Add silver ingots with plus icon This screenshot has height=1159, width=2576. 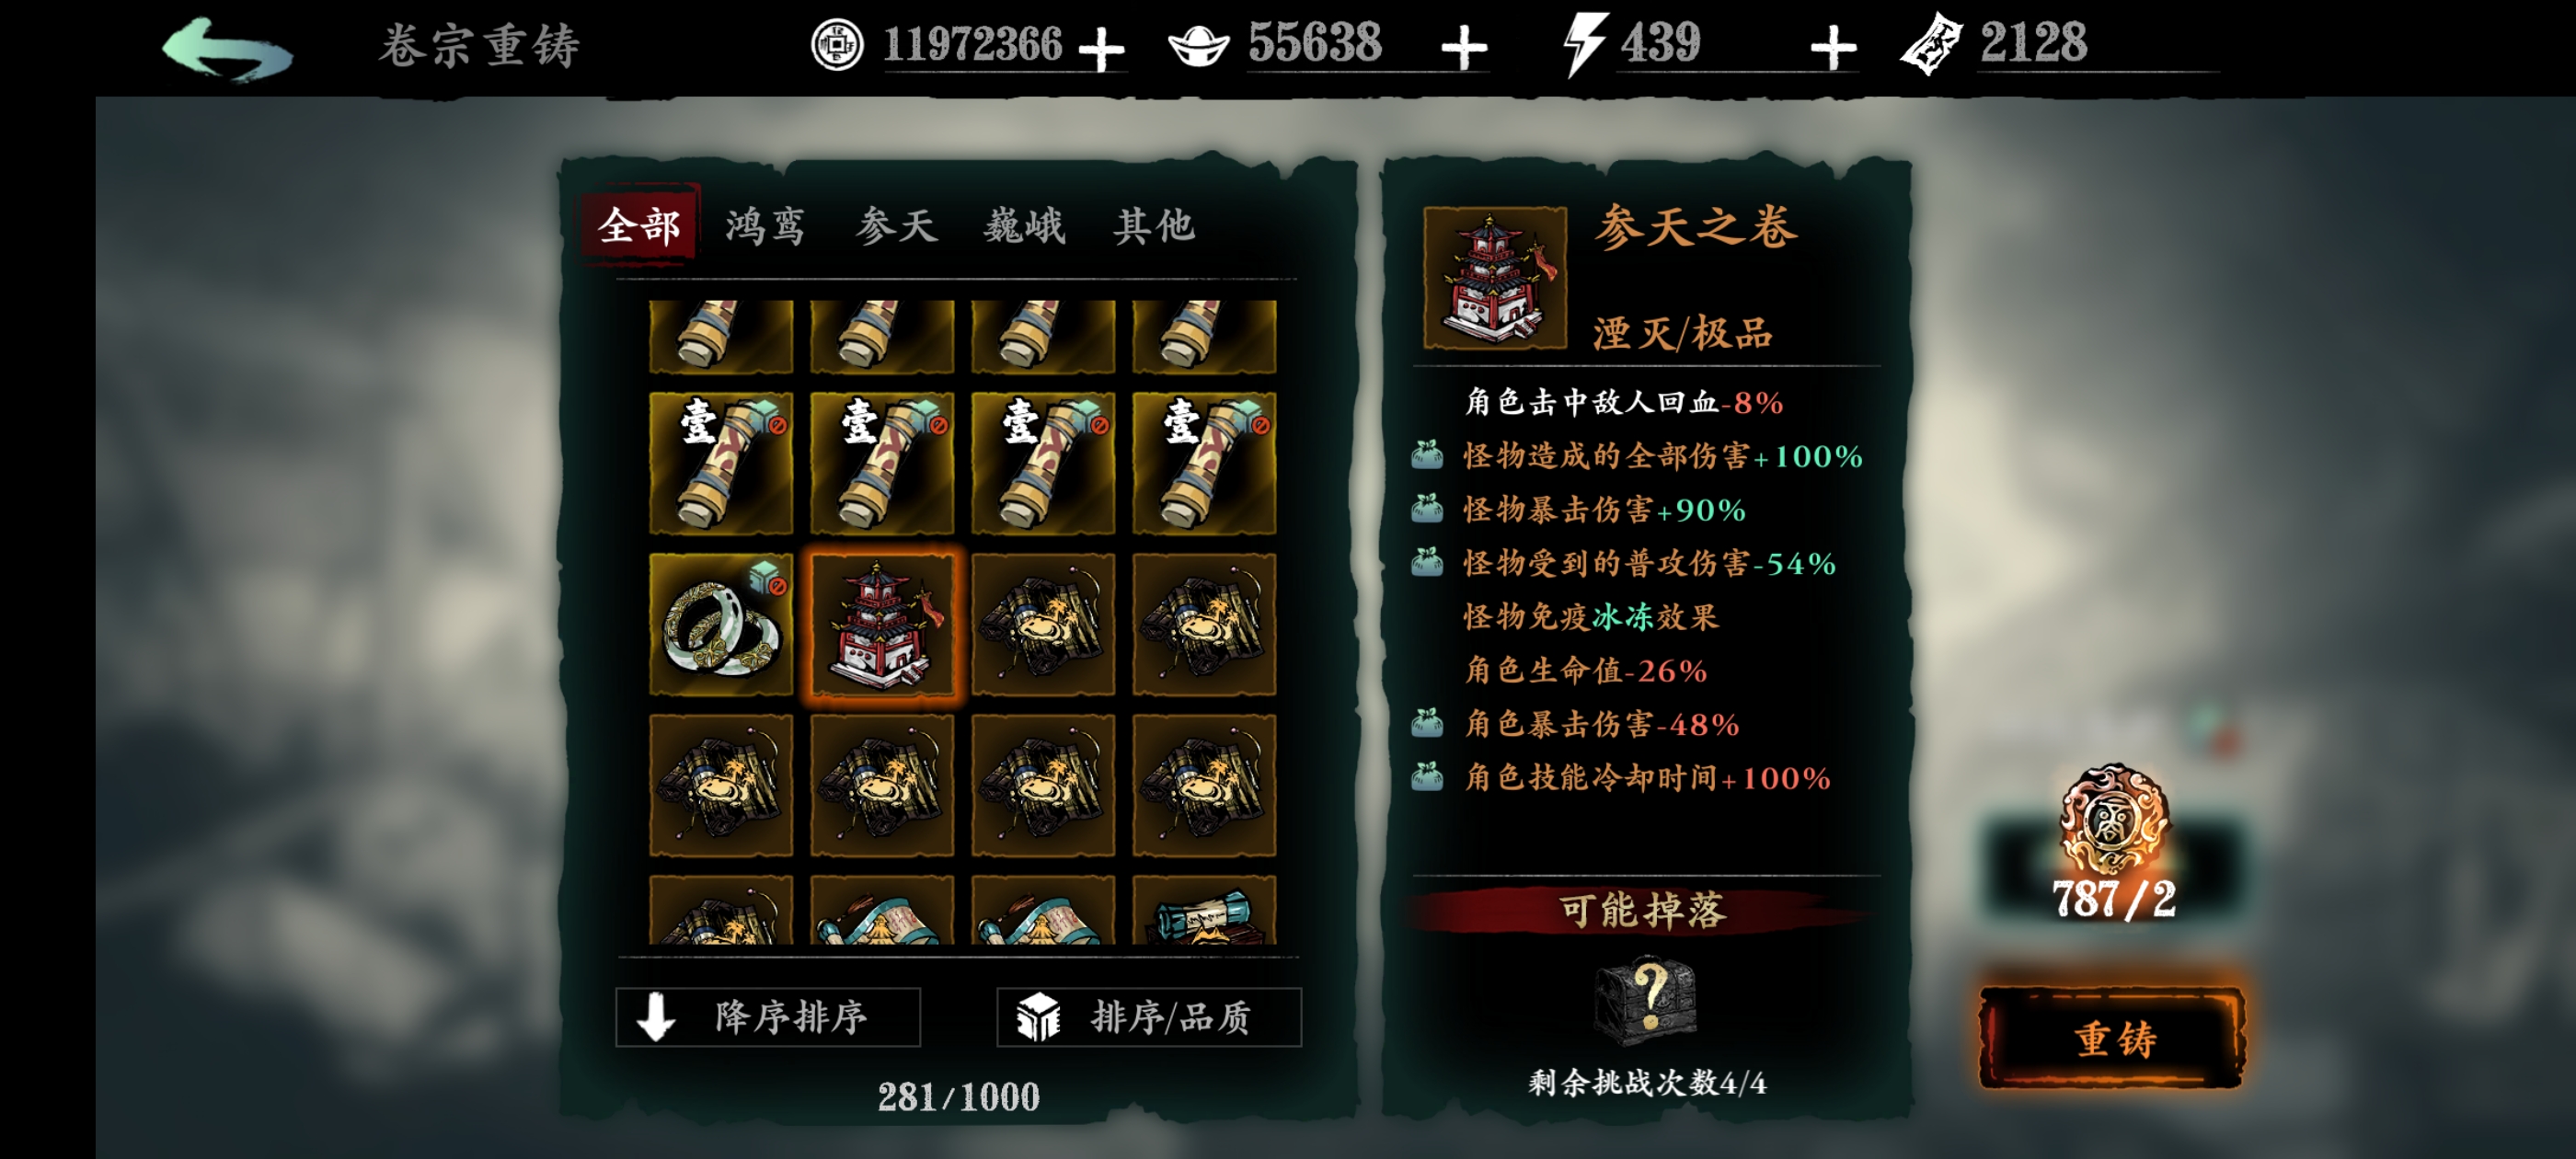[1464, 49]
